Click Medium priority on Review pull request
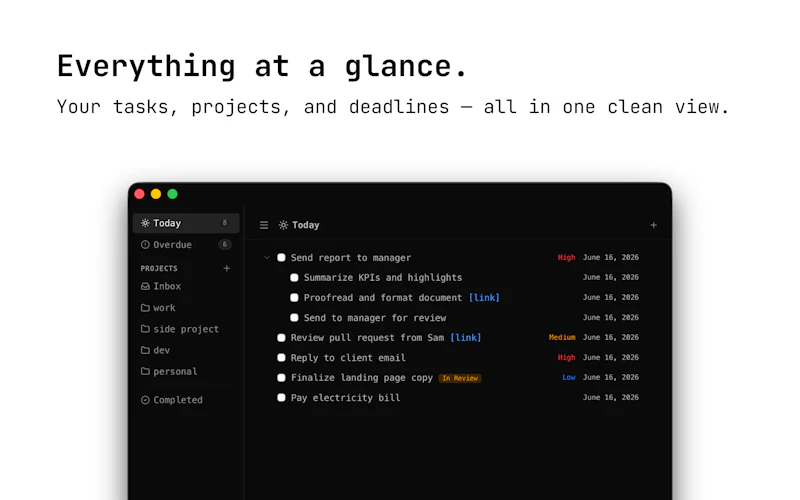The width and height of the screenshot is (800, 500). tap(562, 337)
